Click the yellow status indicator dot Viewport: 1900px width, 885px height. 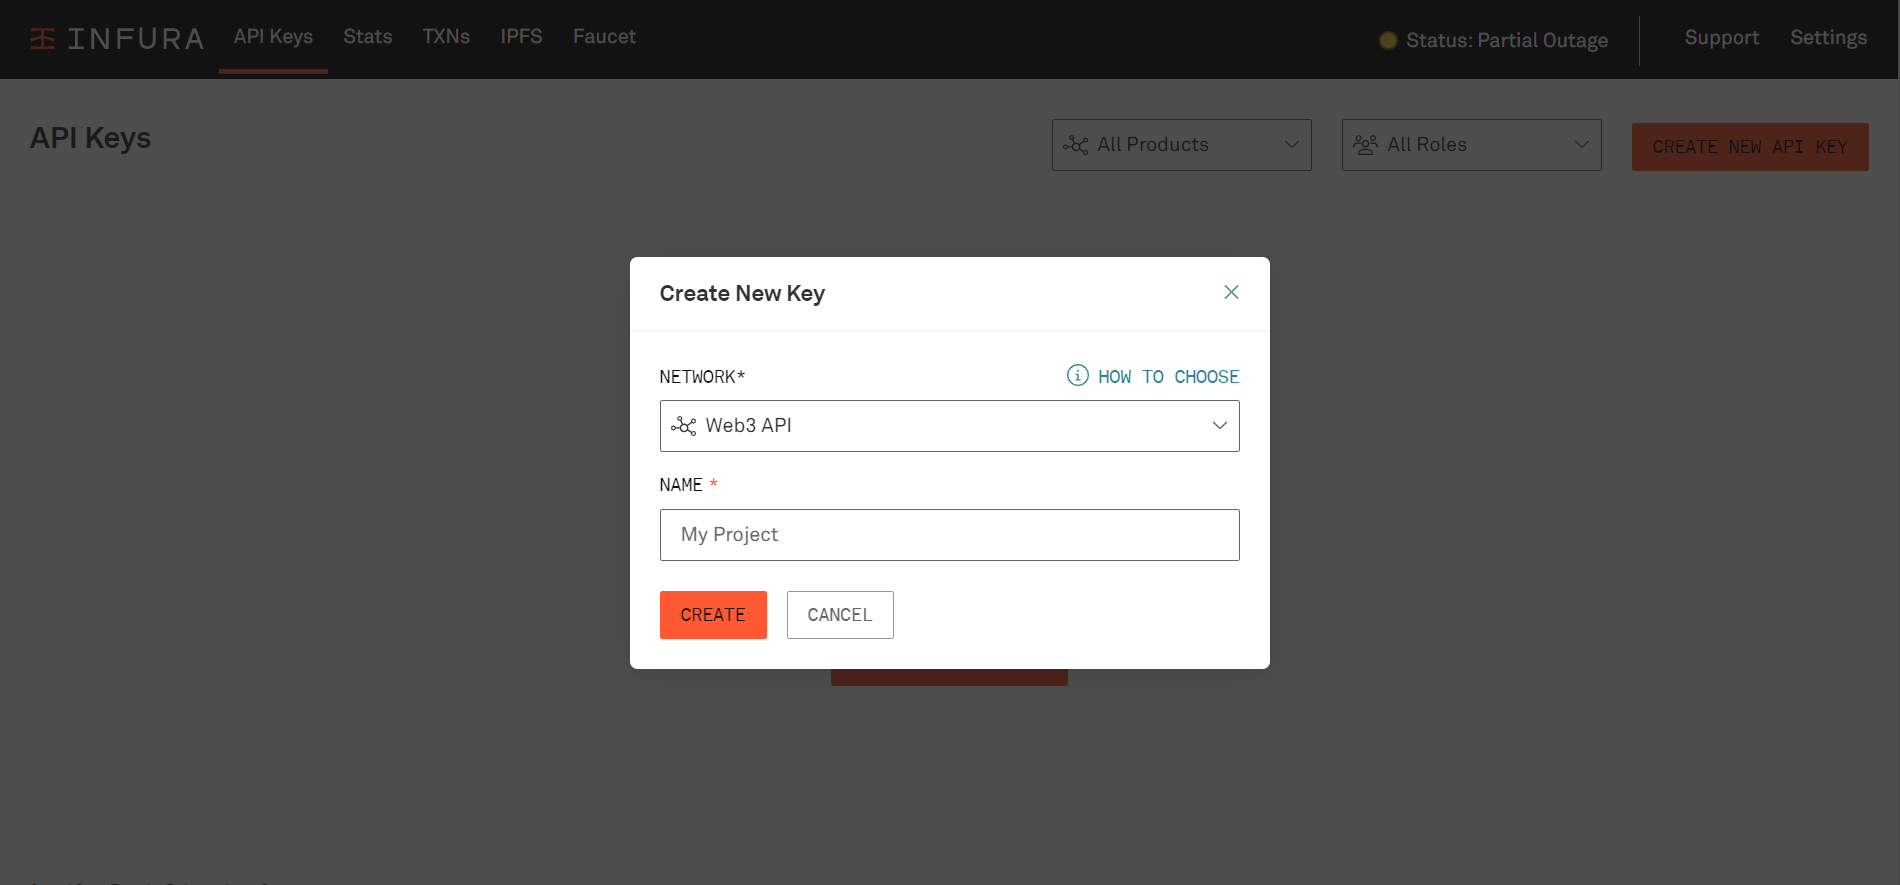click(x=1388, y=40)
